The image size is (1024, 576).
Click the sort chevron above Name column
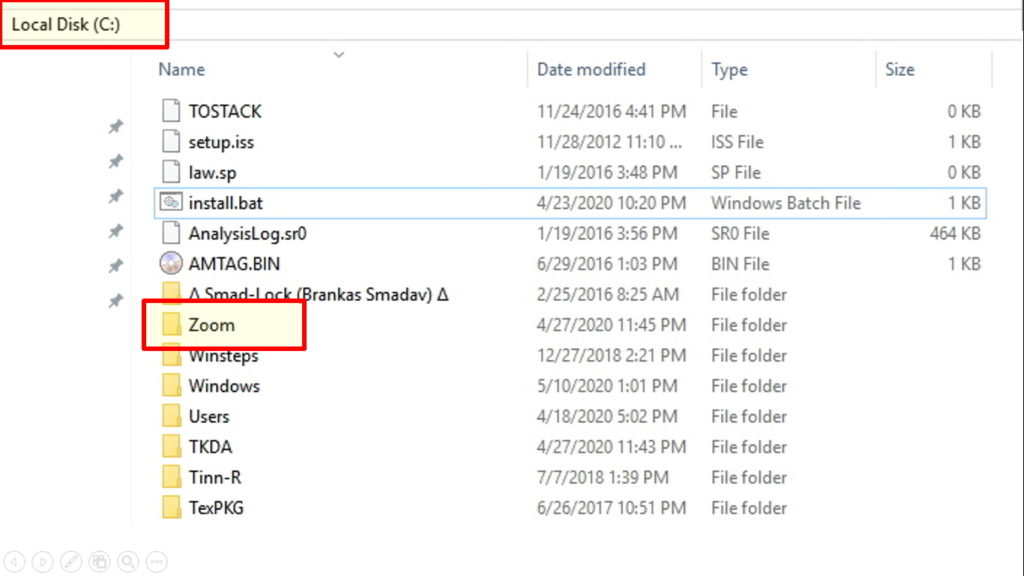click(x=338, y=54)
